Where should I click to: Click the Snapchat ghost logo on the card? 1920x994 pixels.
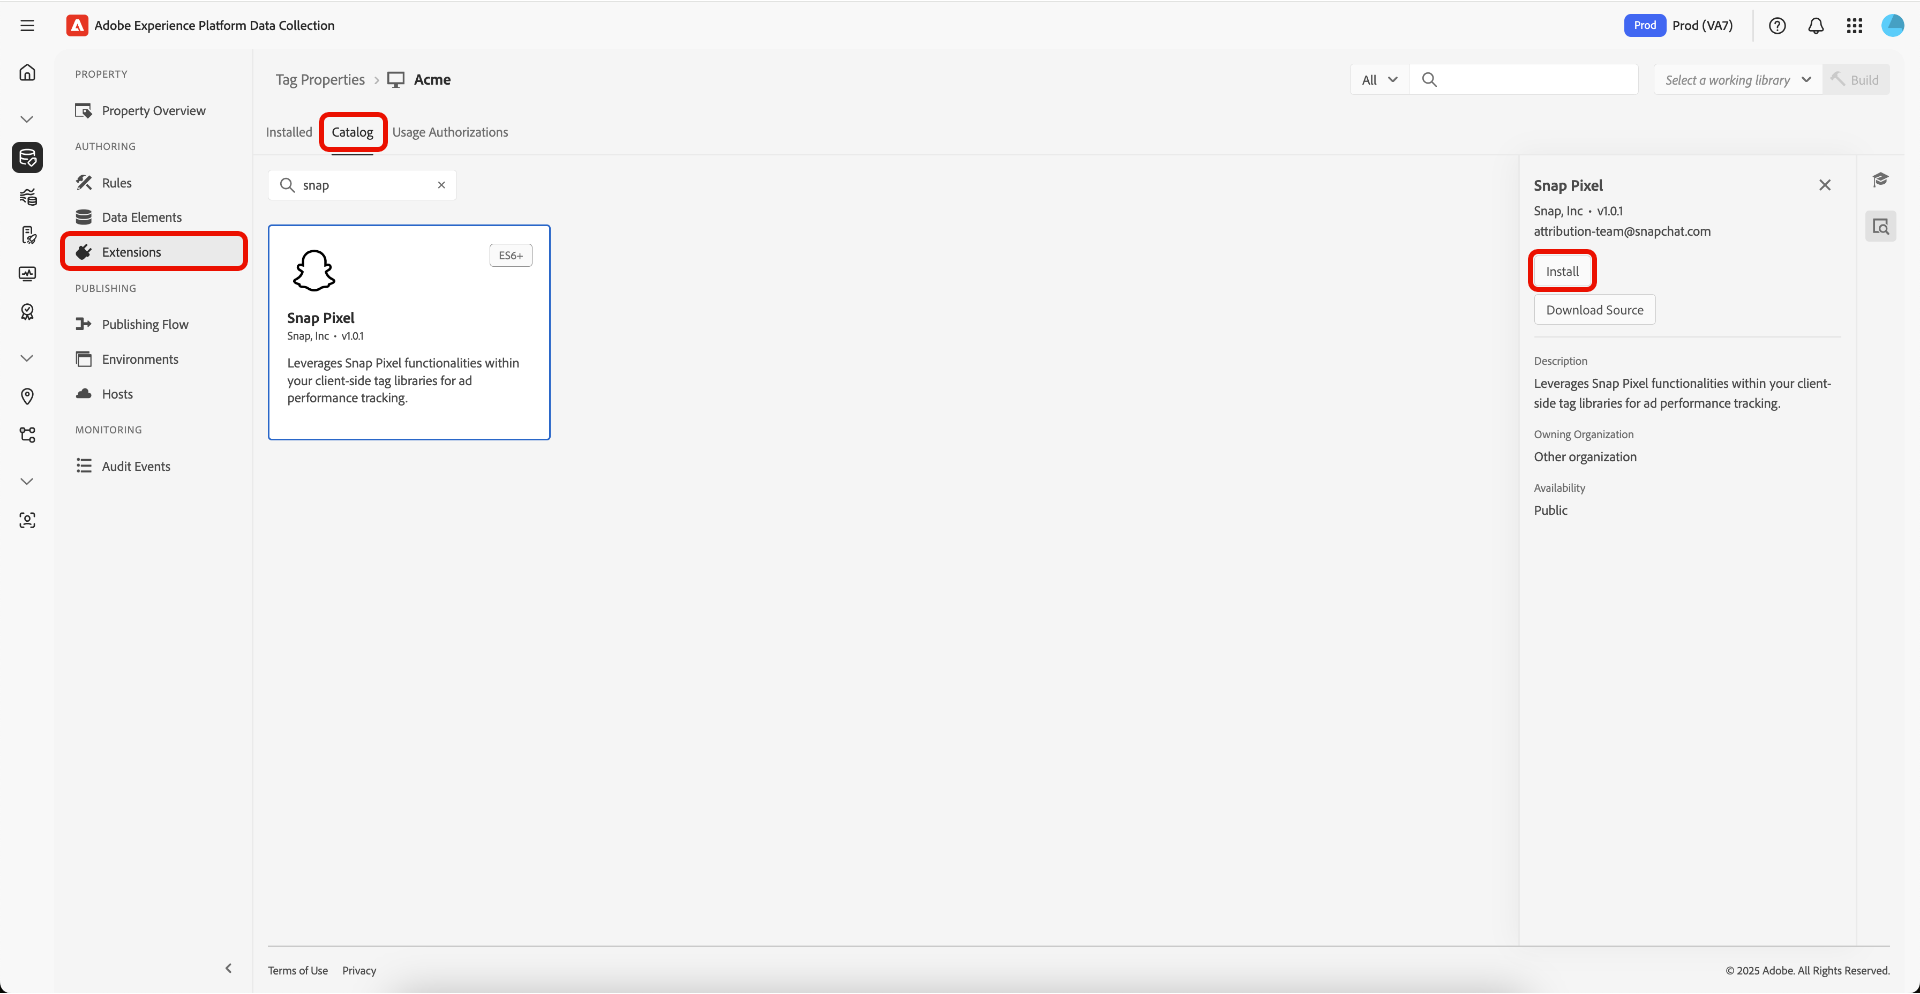[x=314, y=270]
